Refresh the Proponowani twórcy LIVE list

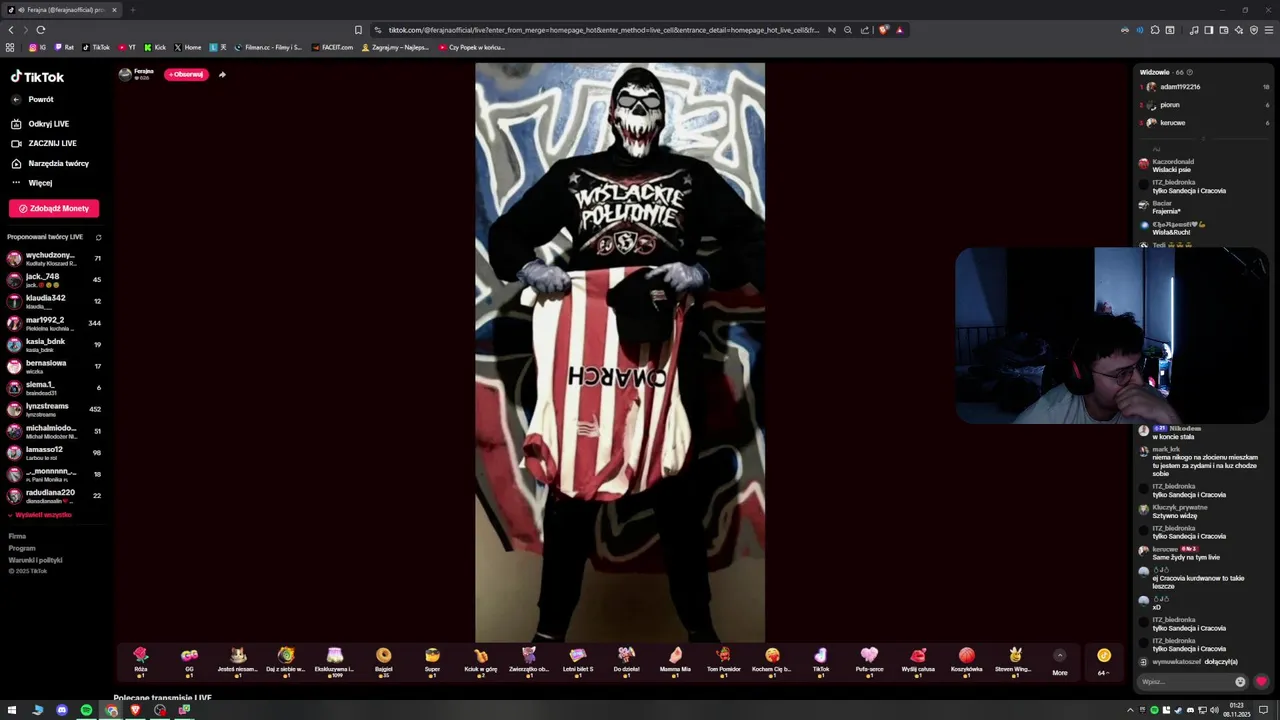[98, 237]
